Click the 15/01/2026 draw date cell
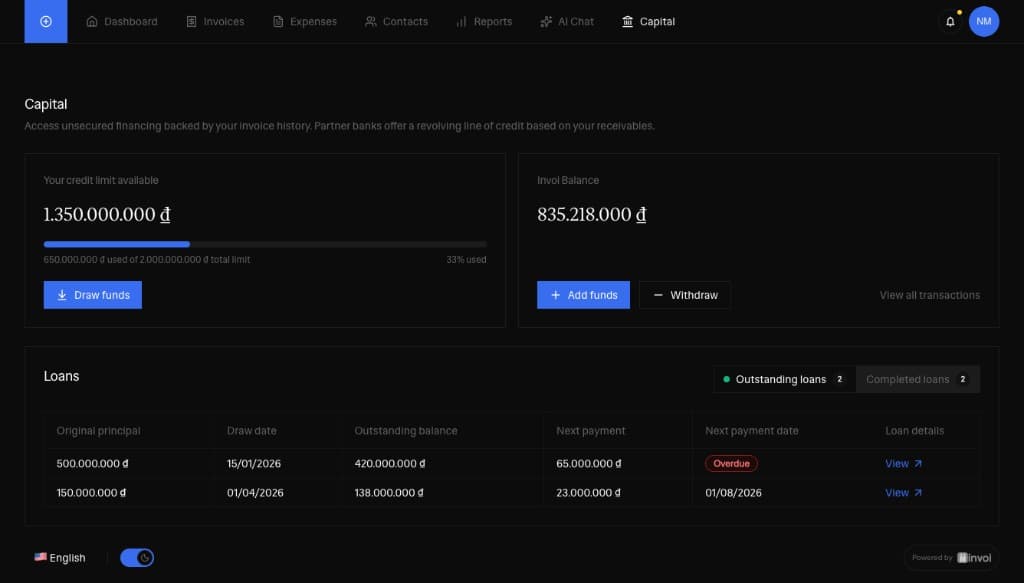 tap(254, 464)
